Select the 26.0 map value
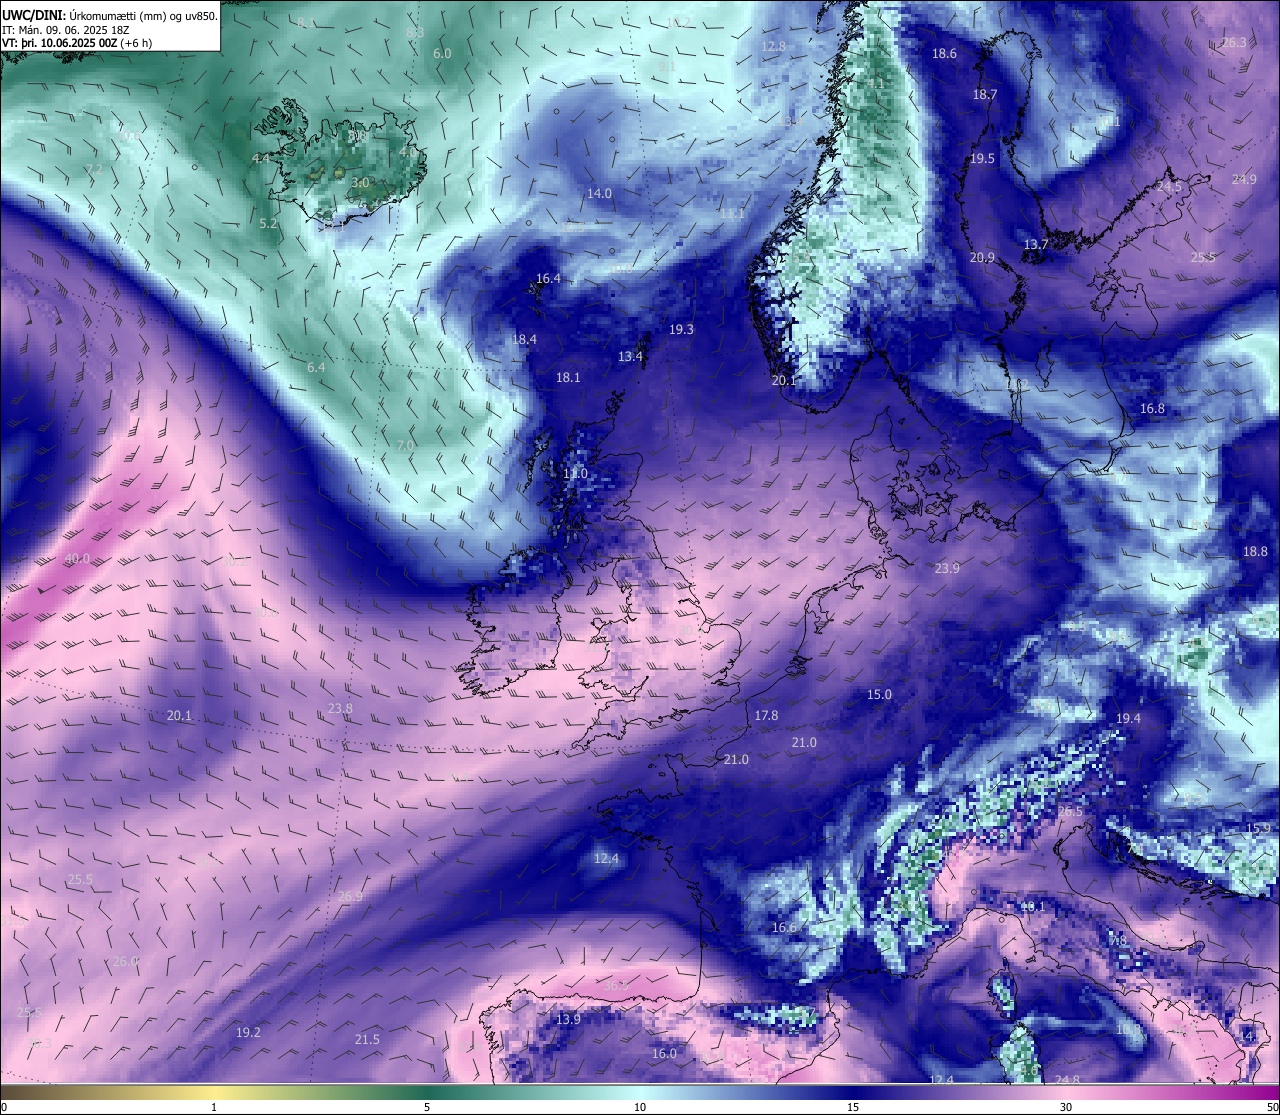The image size is (1280, 1115). click(x=125, y=961)
